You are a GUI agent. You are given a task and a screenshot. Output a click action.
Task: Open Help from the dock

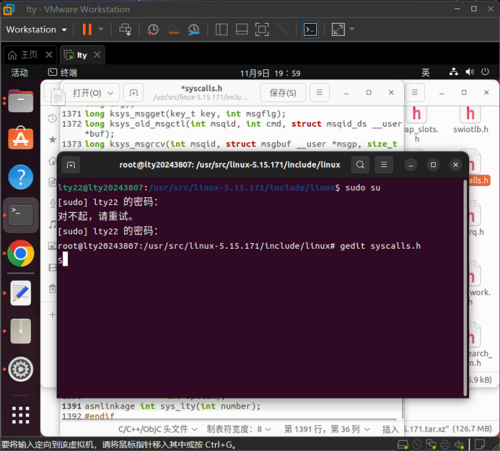pos(21,177)
